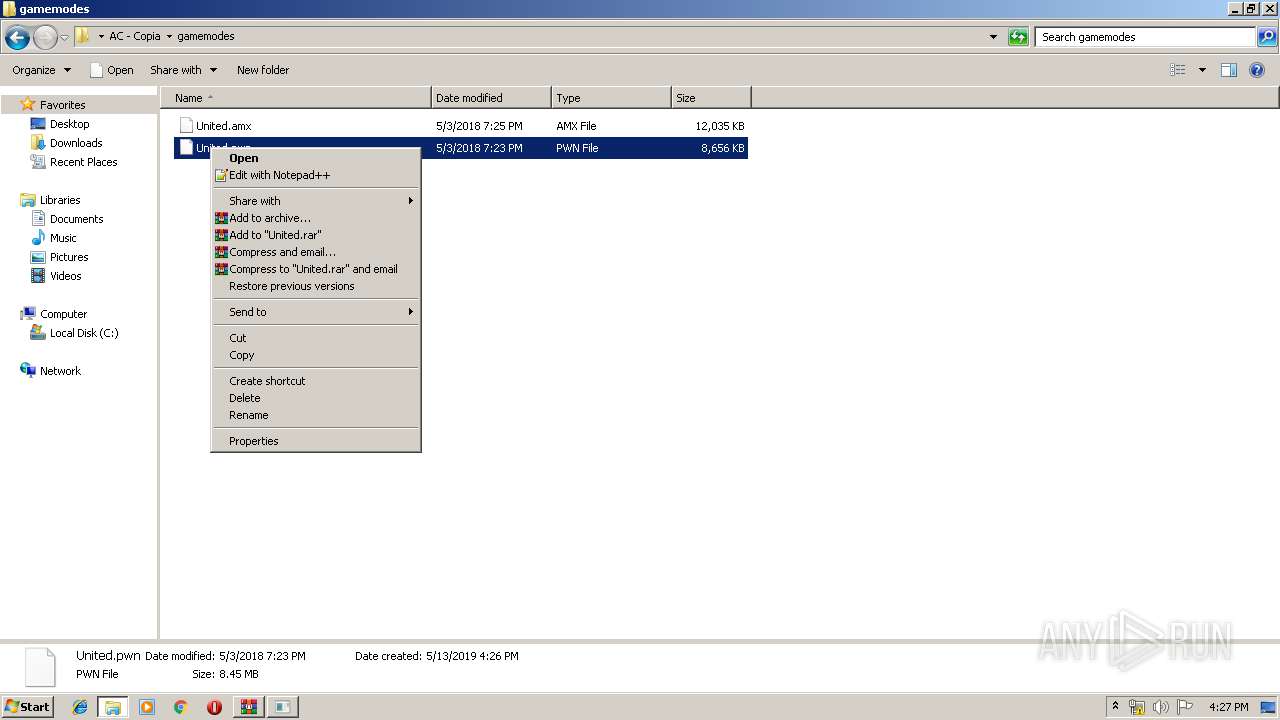Choose Compress and email...
This screenshot has width=1280, height=720.
[x=316, y=252]
